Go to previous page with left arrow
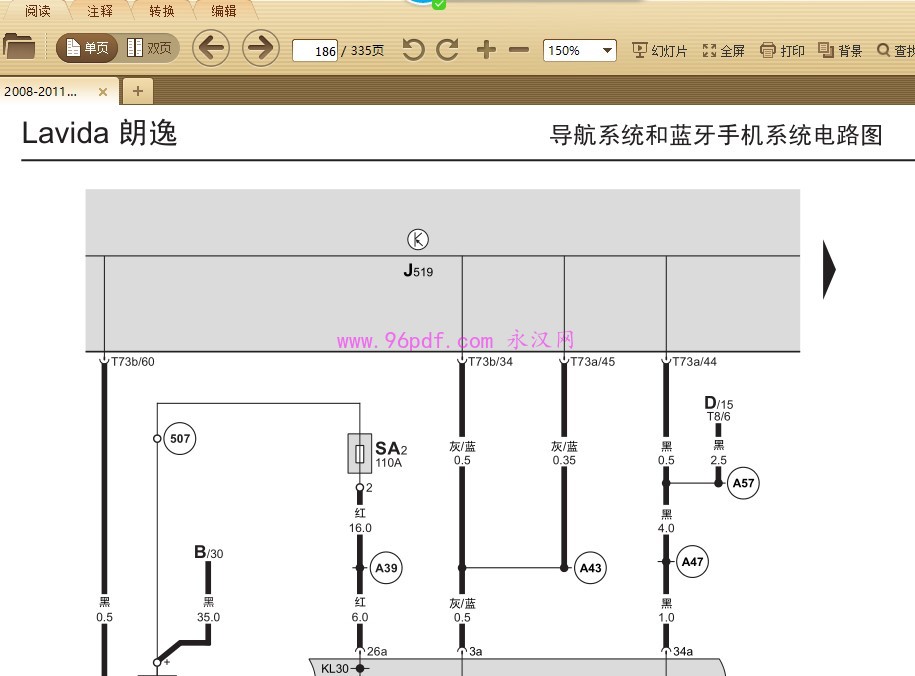 211,48
